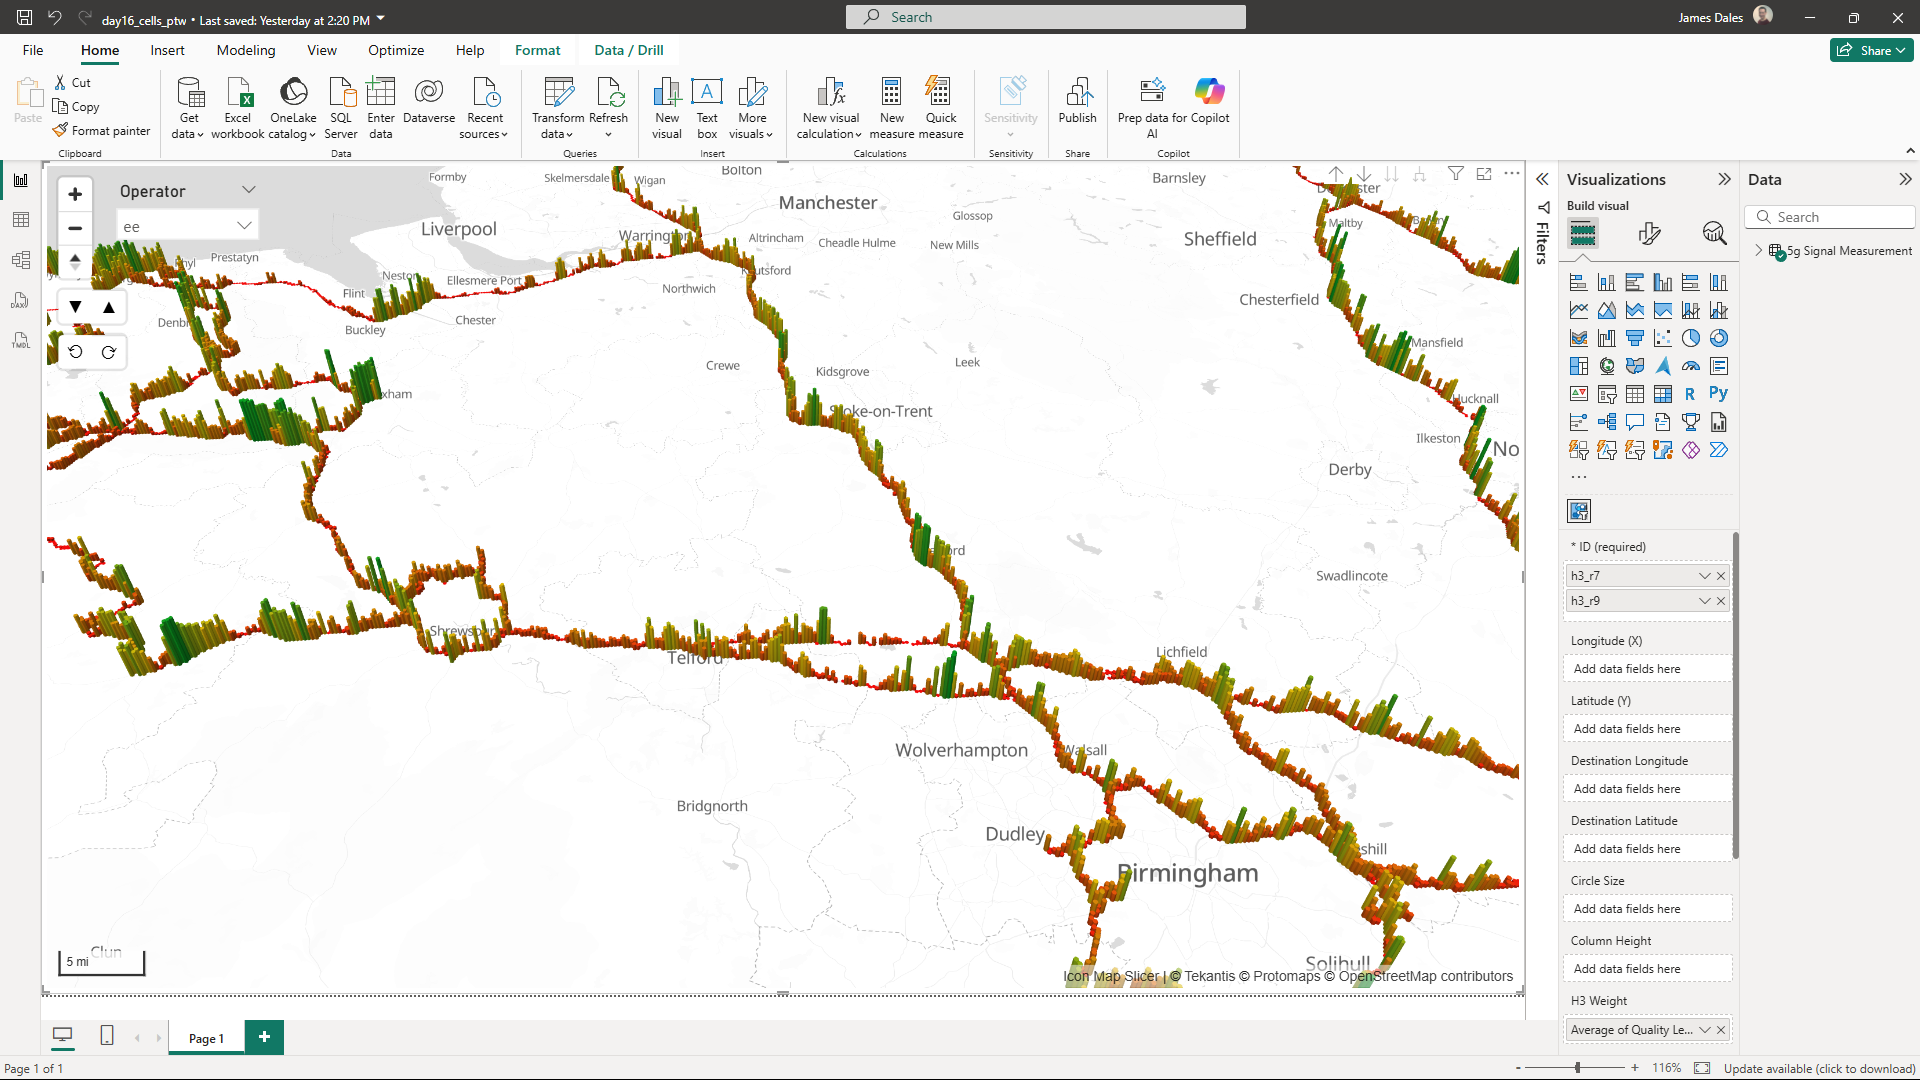Zoom in on the map with plus
This screenshot has height=1080, width=1920.
pyautogui.click(x=75, y=194)
